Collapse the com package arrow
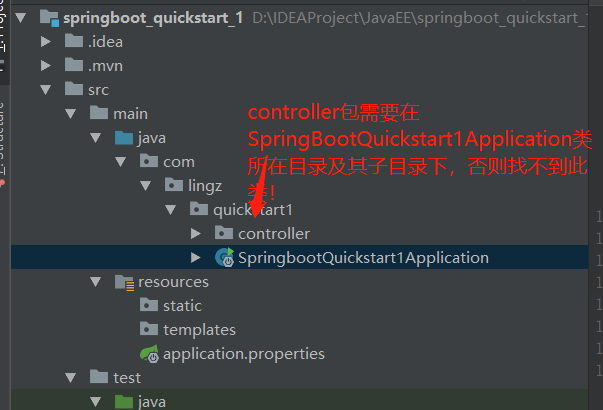 click(x=121, y=162)
